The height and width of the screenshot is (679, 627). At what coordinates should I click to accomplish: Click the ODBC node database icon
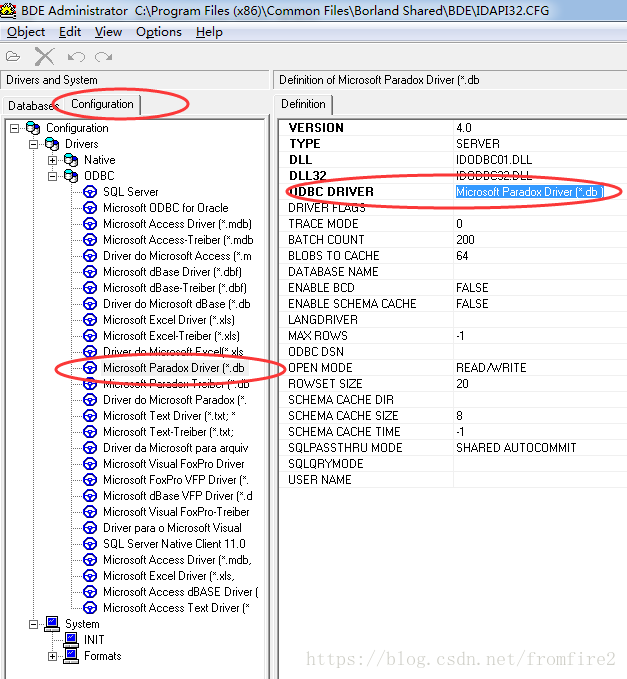(71, 176)
